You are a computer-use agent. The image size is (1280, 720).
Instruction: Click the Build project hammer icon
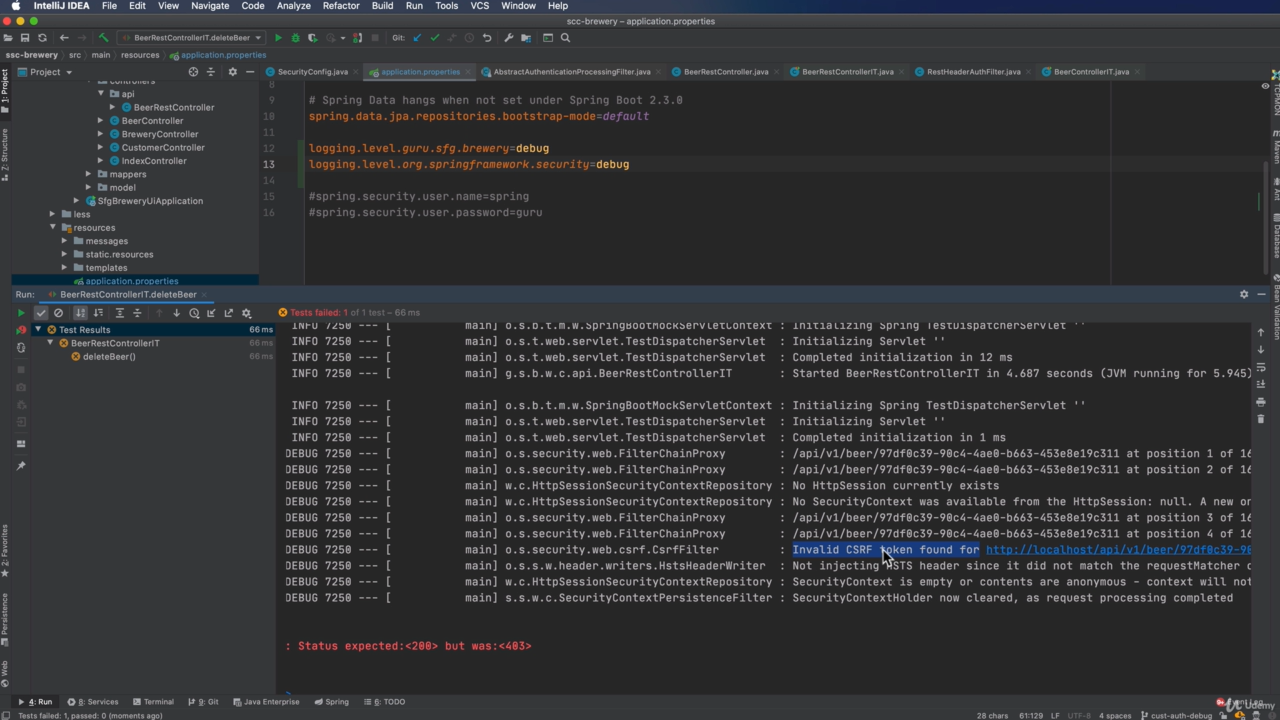[103, 38]
